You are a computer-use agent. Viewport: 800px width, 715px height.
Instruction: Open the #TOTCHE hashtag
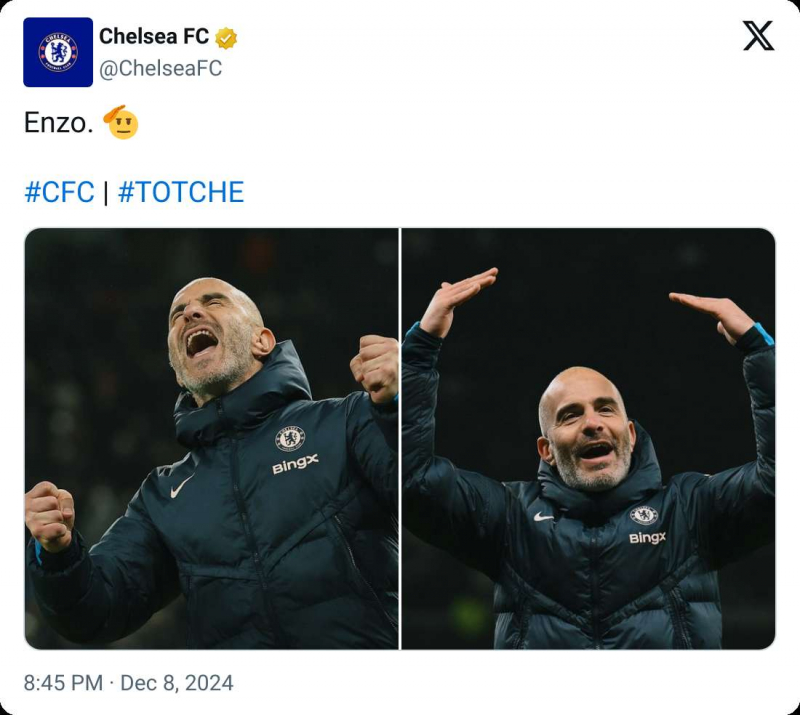click(181, 192)
